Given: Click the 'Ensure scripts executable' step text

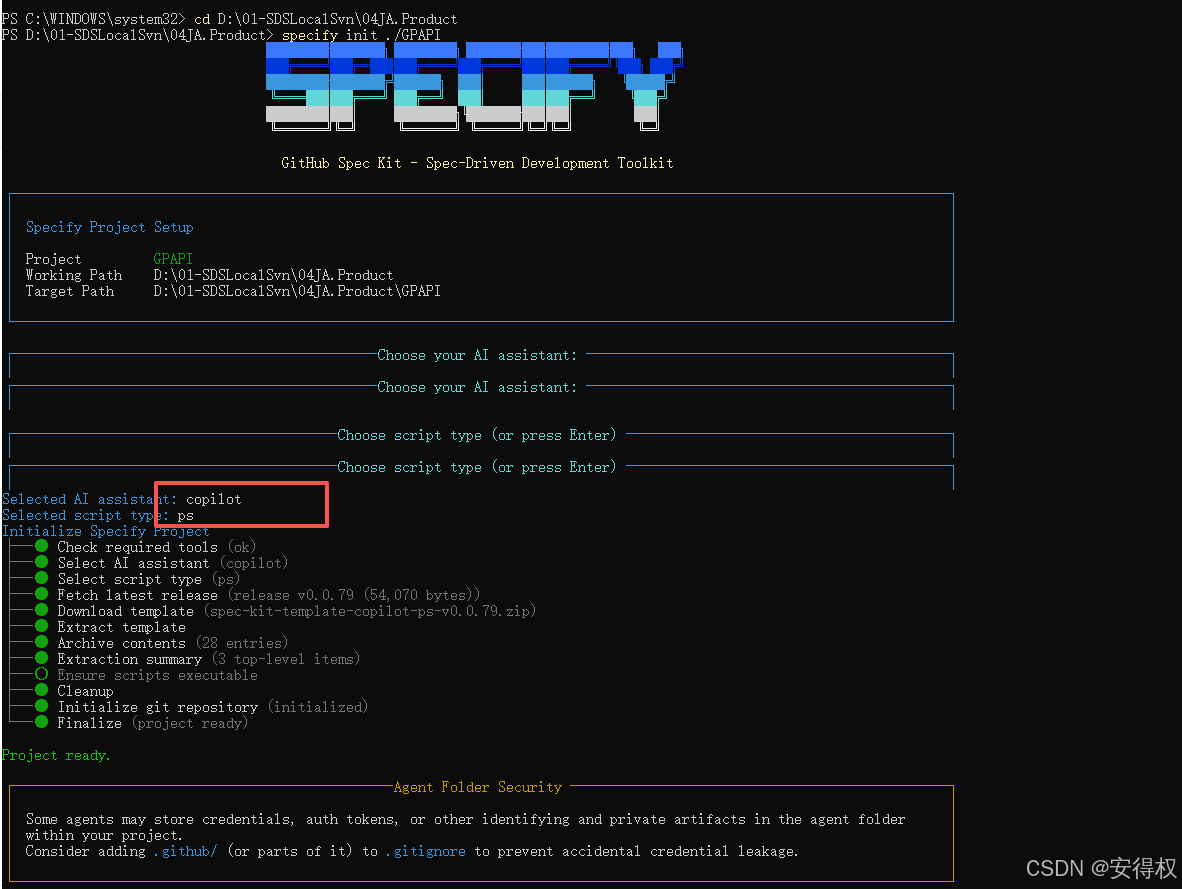Looking at the screenshot, I should [158, 675].
